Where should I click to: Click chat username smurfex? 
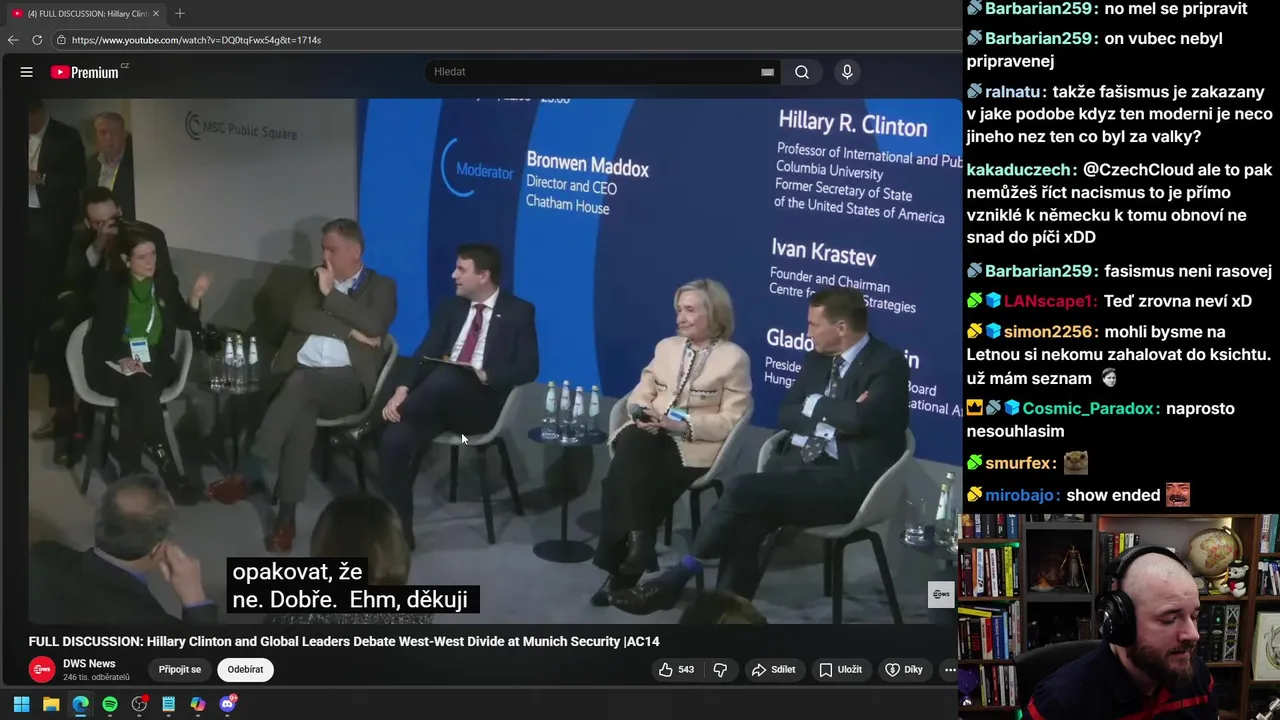(1018, 463)
